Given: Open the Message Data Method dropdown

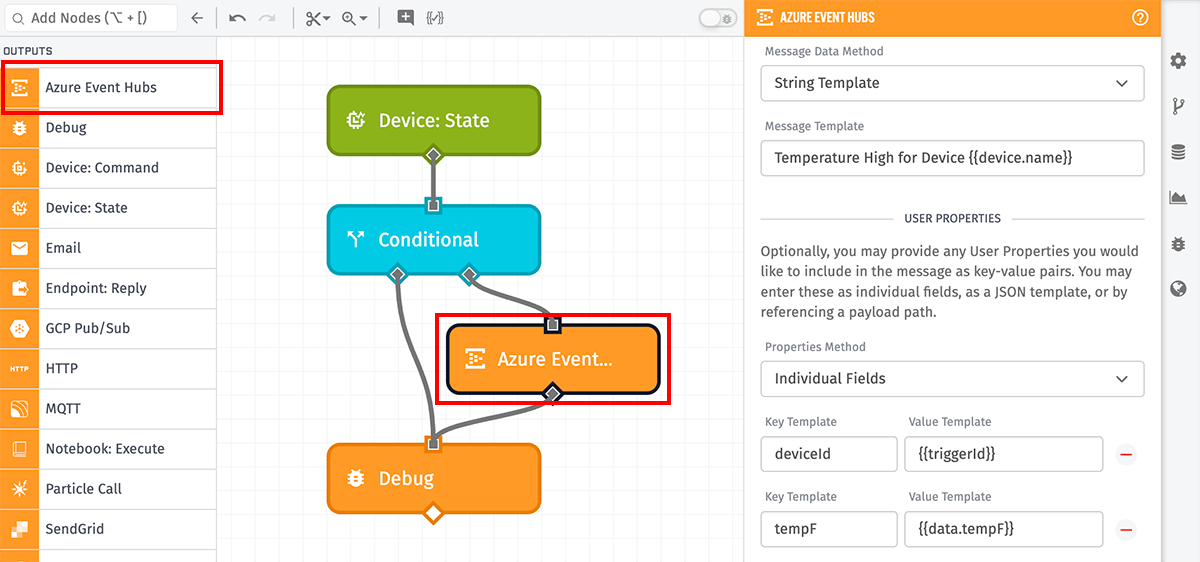Looking at the screenshot, I should tap(952, 83).
